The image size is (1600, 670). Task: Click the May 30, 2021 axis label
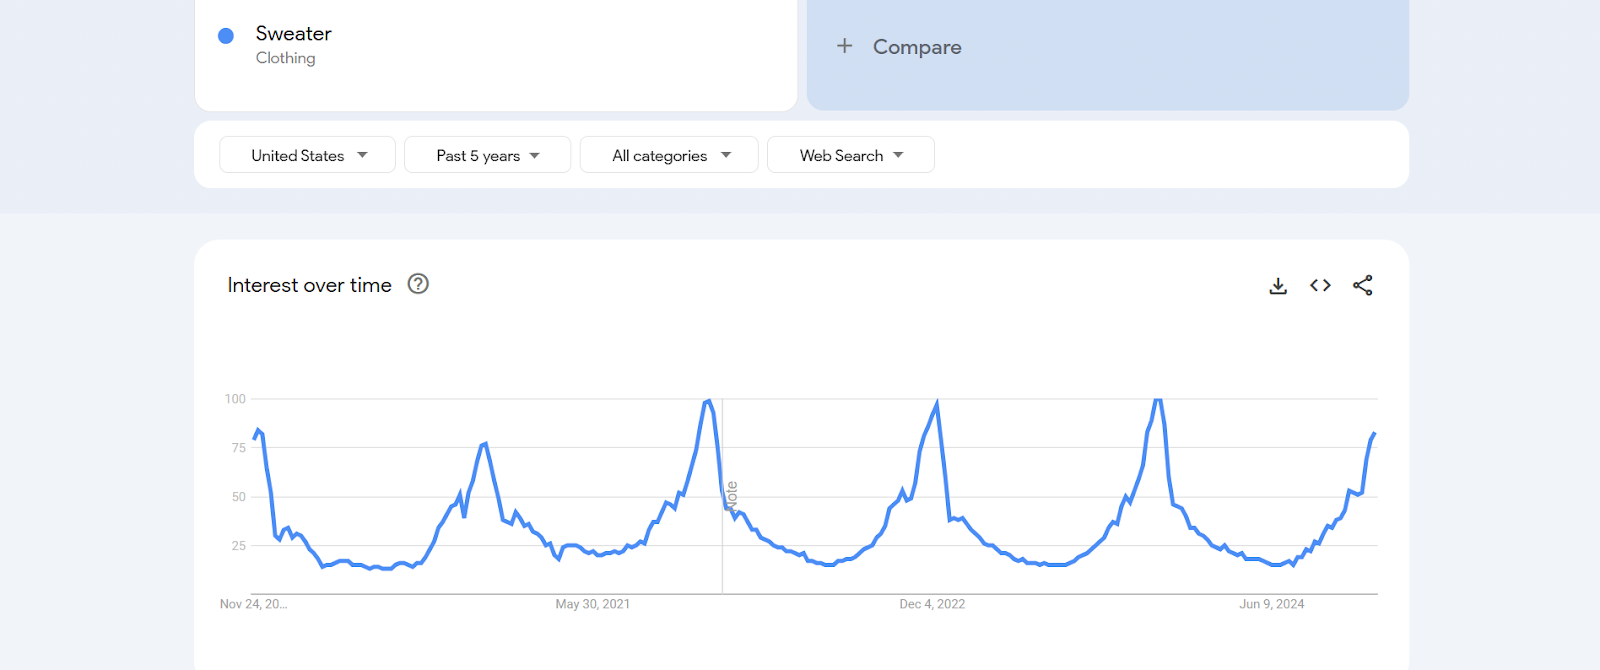[x=593, y=604]
